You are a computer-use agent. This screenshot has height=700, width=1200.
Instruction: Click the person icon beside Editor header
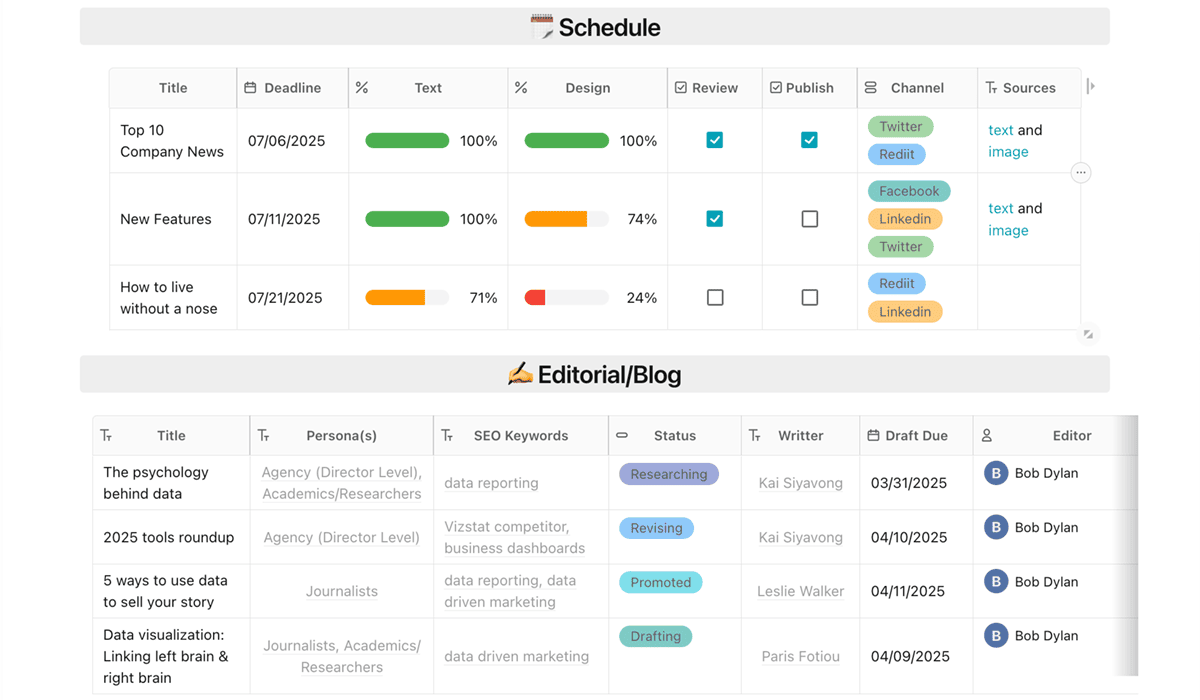[987, 436]
